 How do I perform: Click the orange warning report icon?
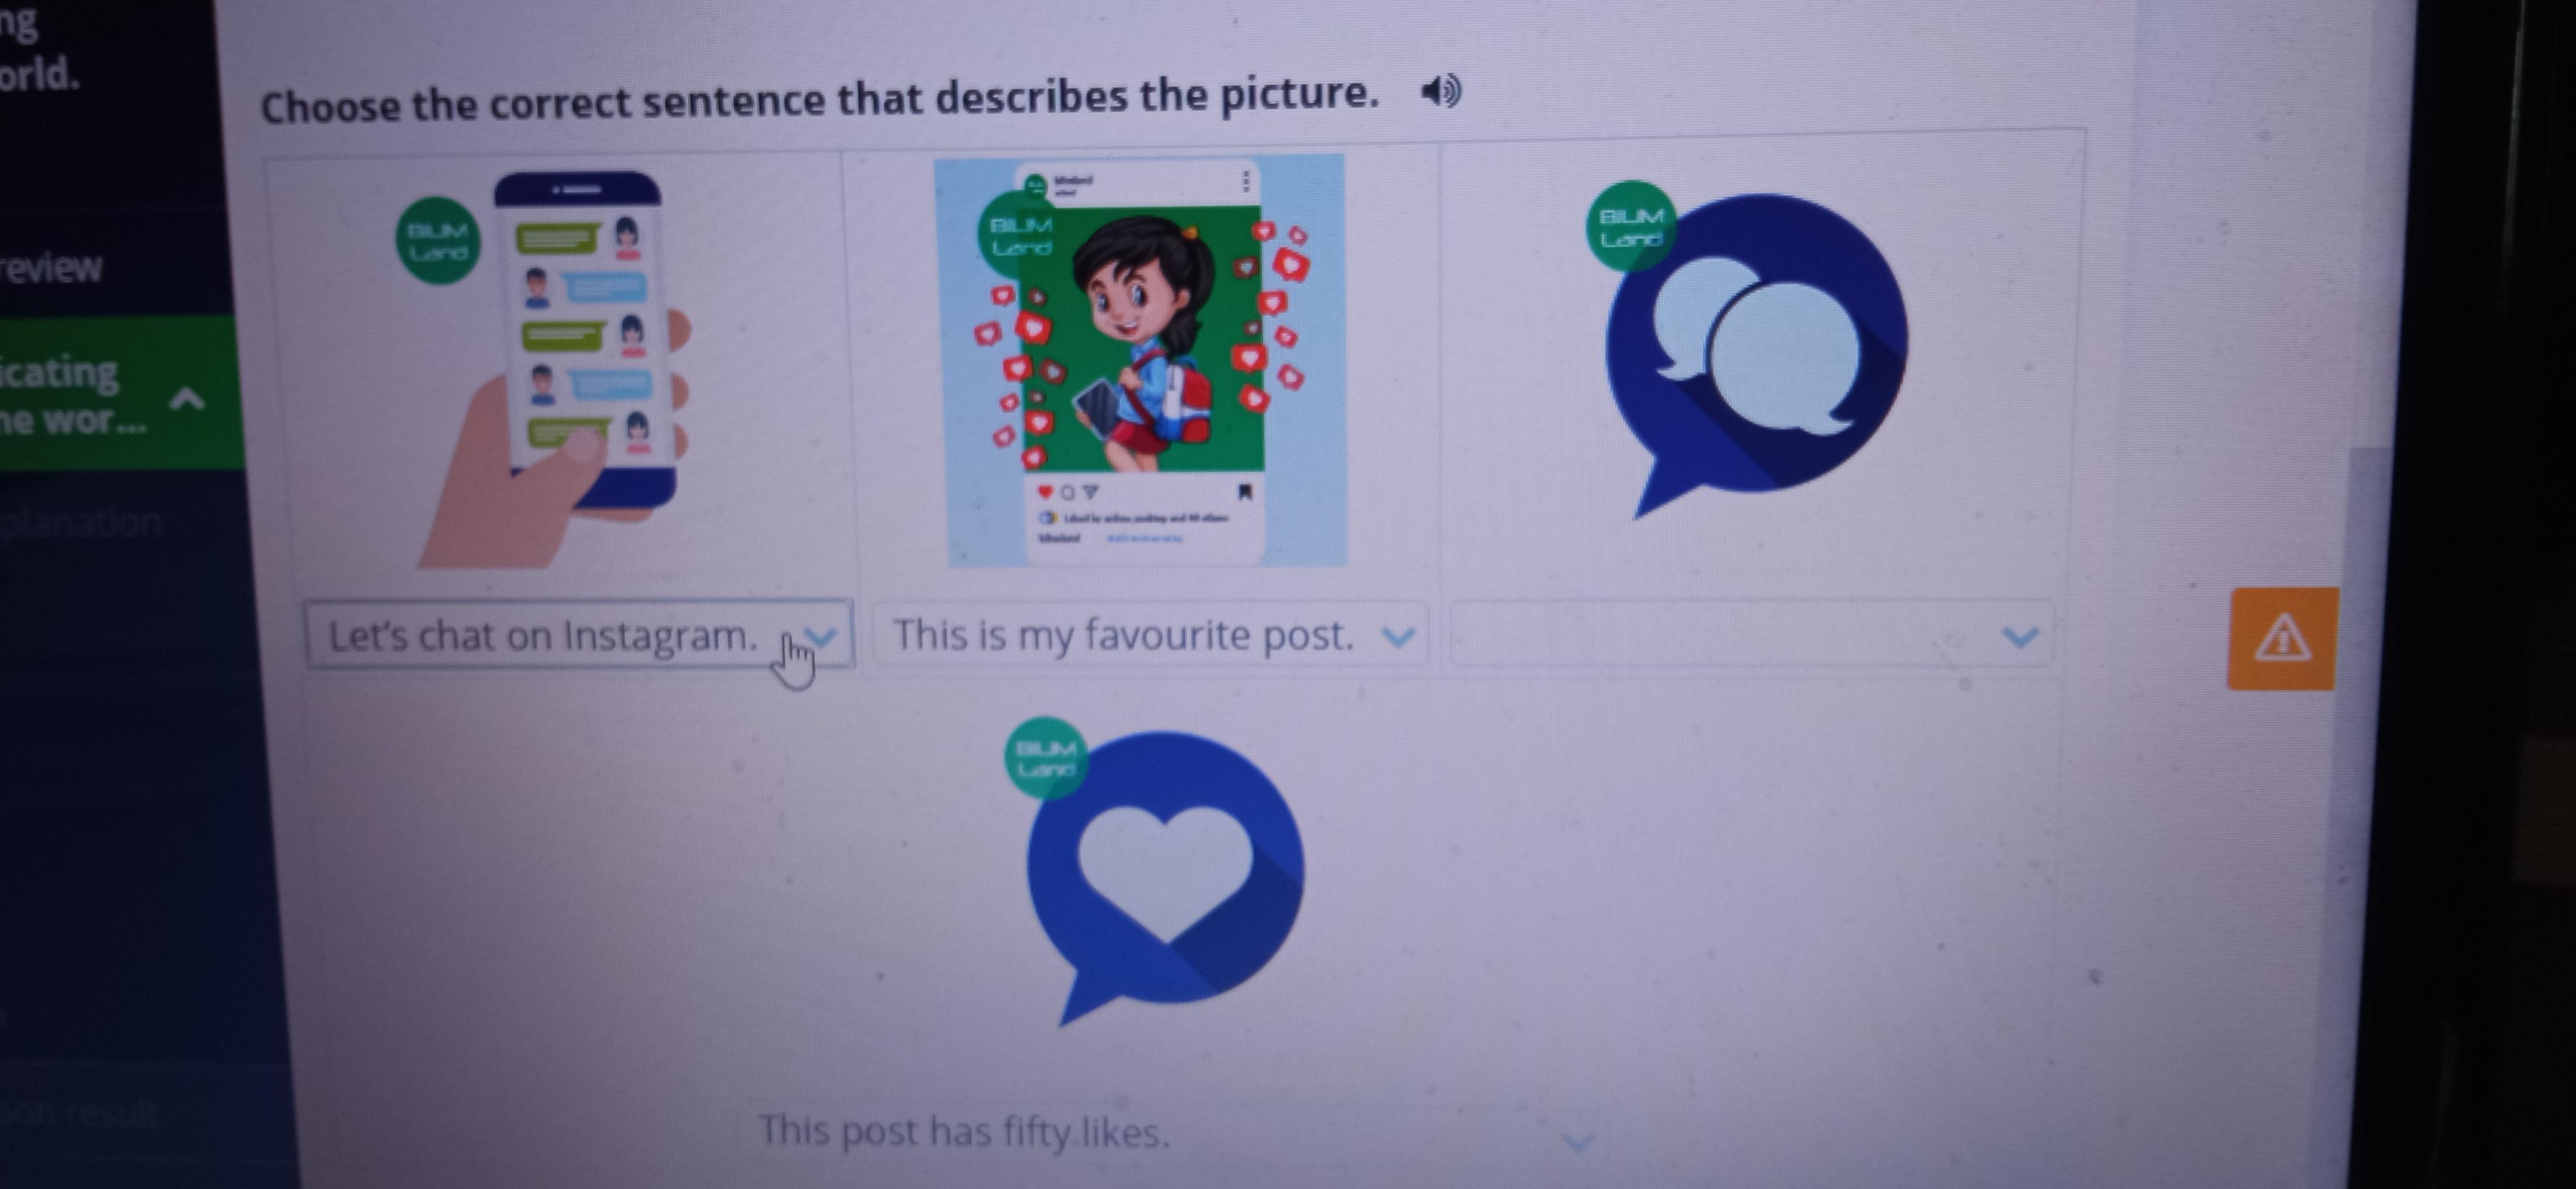point(2282,639)
